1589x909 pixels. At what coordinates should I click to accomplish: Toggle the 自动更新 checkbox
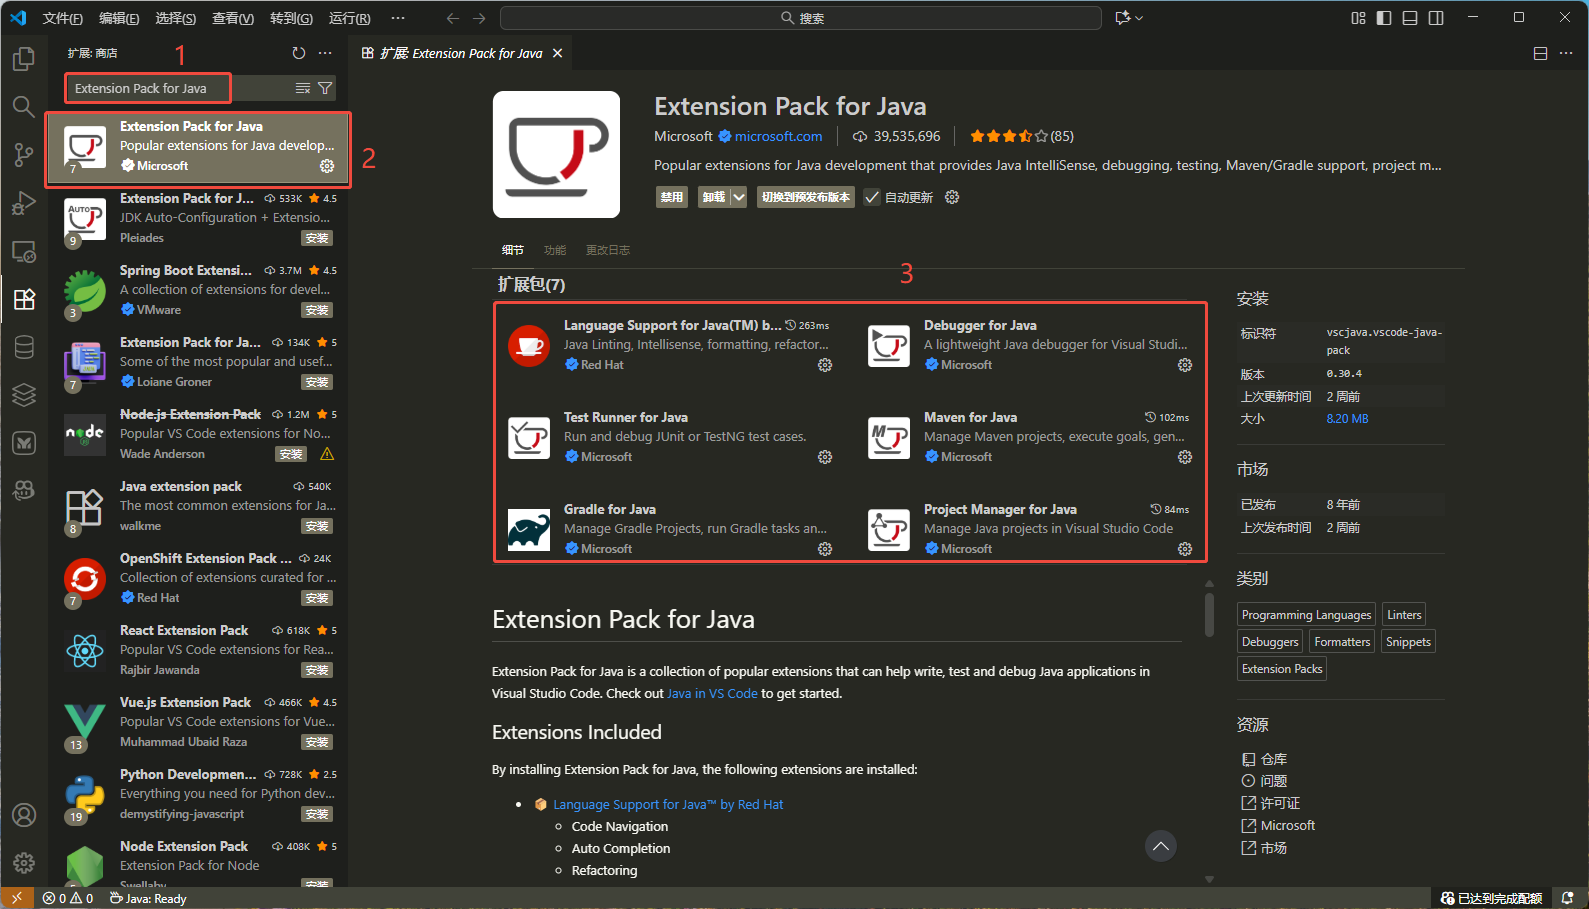(x=872, y=198)
